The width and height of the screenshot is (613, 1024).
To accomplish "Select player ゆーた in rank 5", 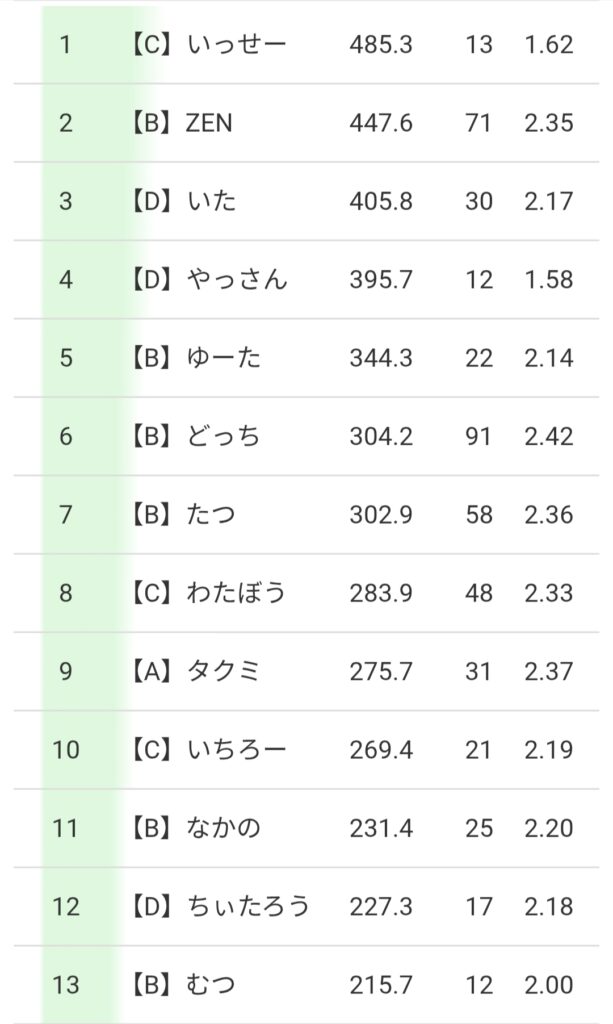I will pos(224,358).
